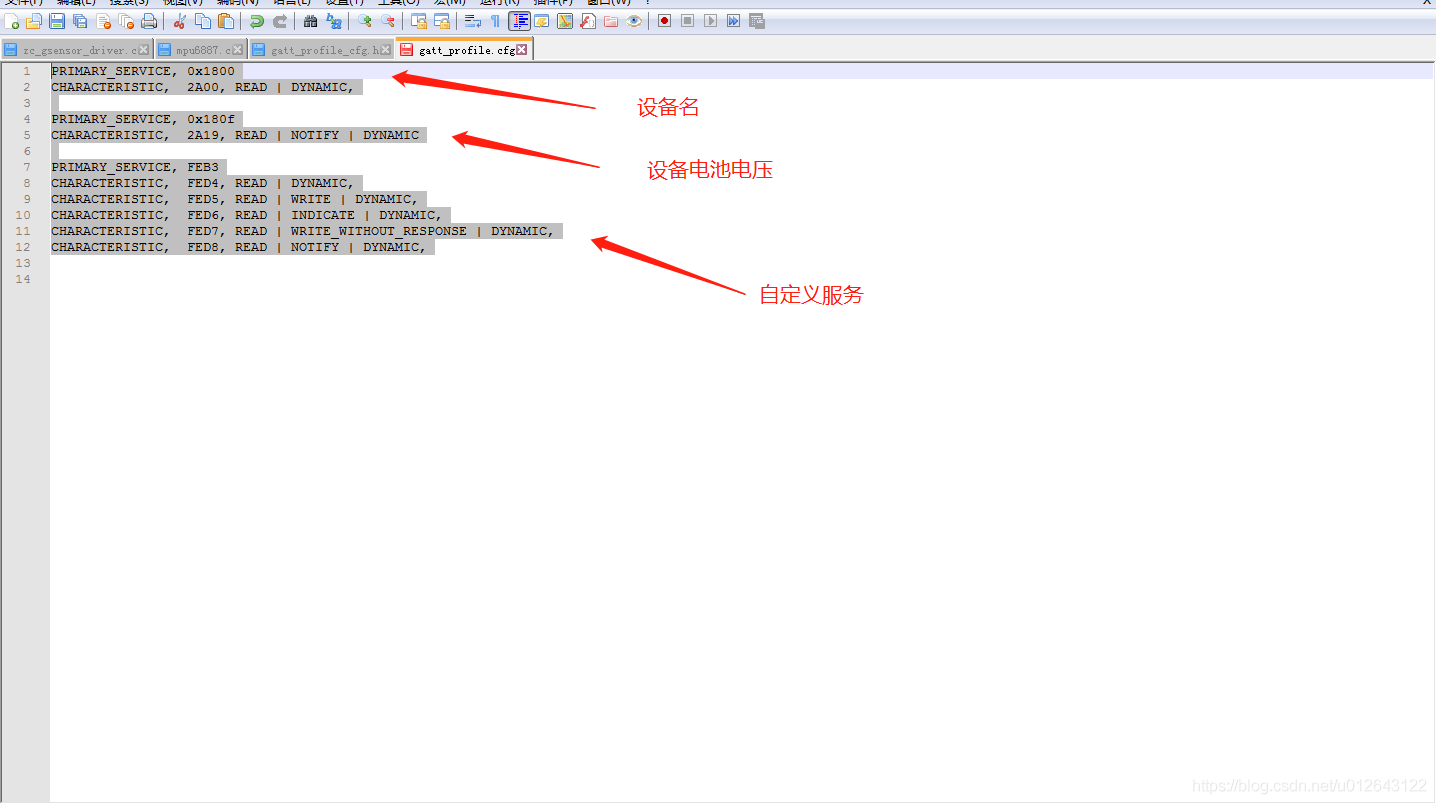Close the zc_gsensor_driver.c tab
The height and width of the screenshot is (804, 1436).
(143, 50)
